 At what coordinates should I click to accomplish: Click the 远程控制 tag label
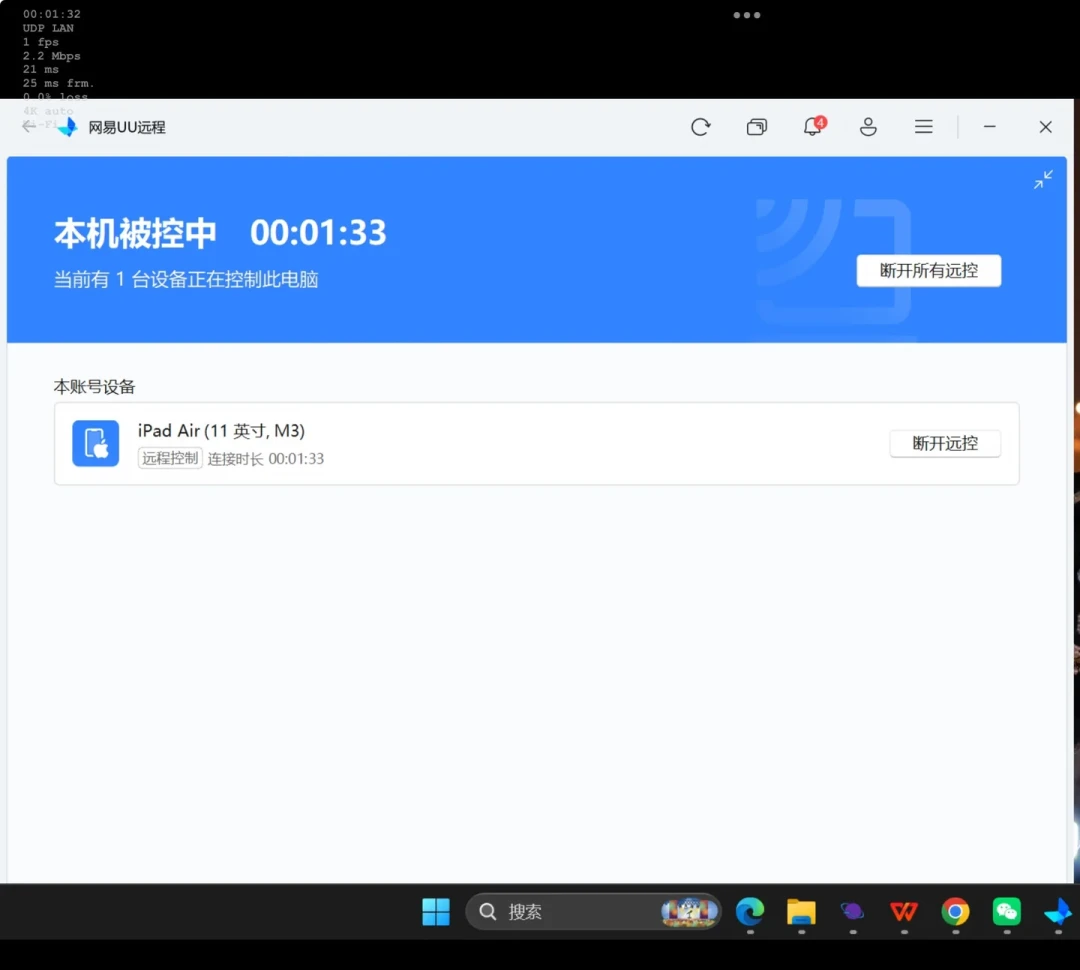click(170, 458)
